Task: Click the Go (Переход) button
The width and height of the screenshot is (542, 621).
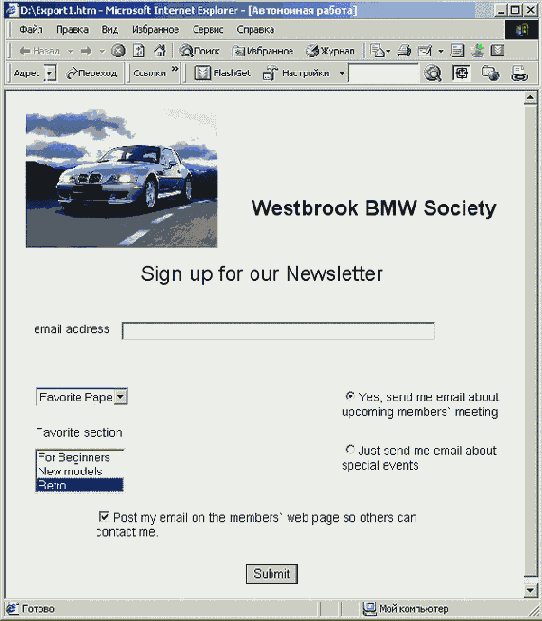Action: point(91,73)
